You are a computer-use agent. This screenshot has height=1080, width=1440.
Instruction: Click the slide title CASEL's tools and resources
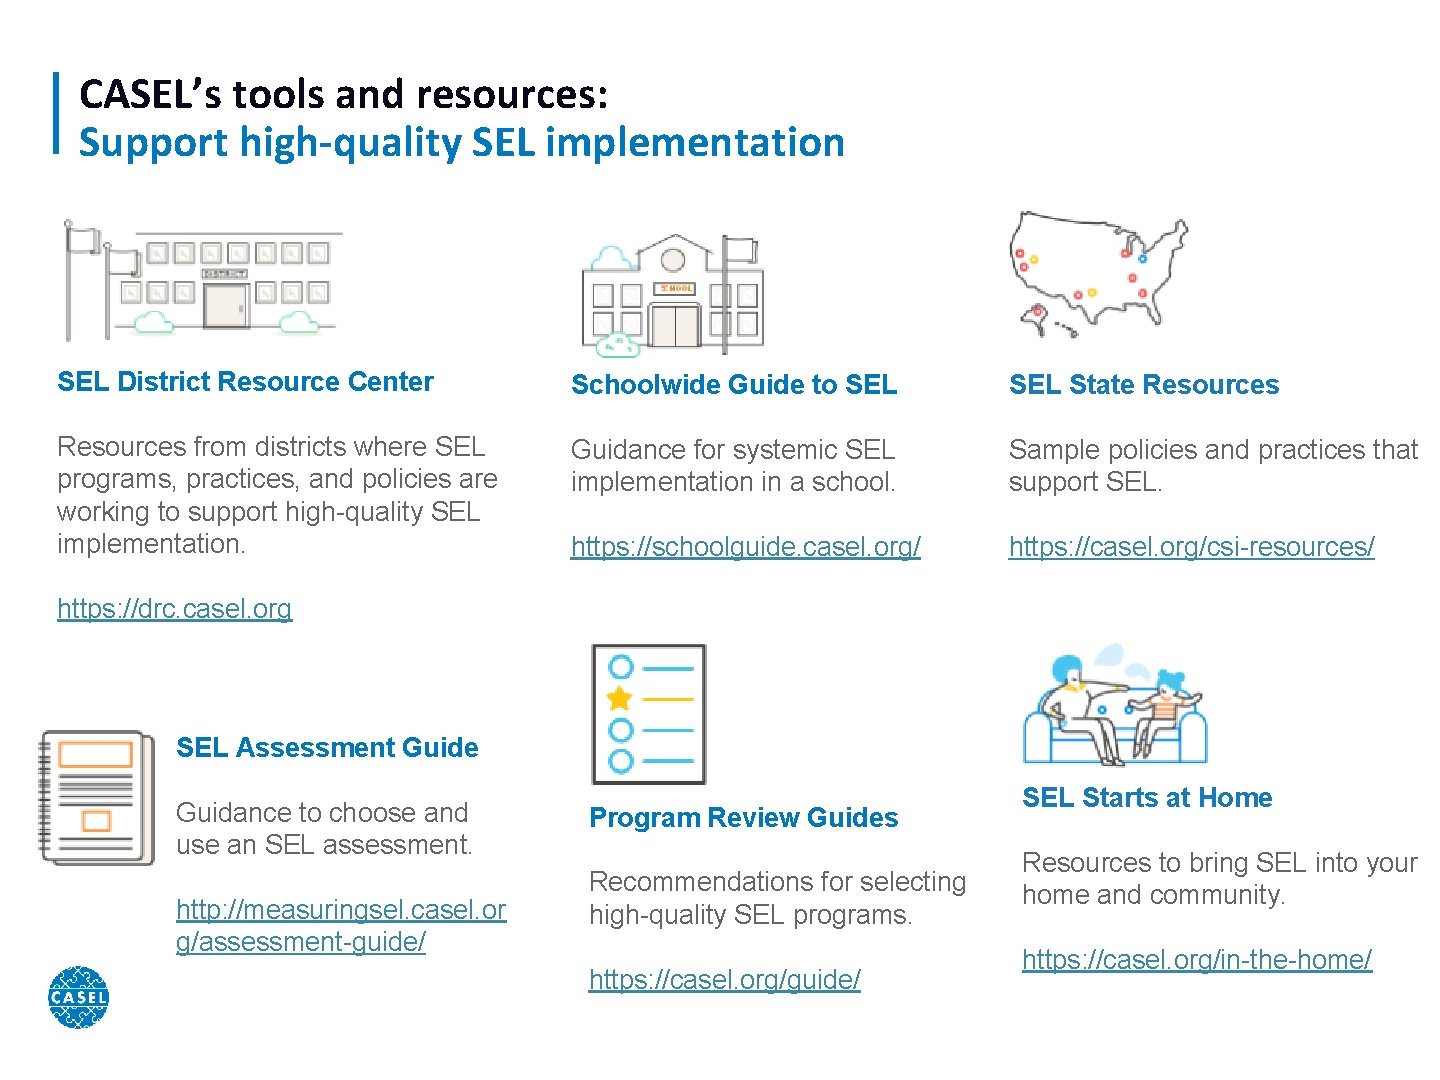tap(343, 94)
